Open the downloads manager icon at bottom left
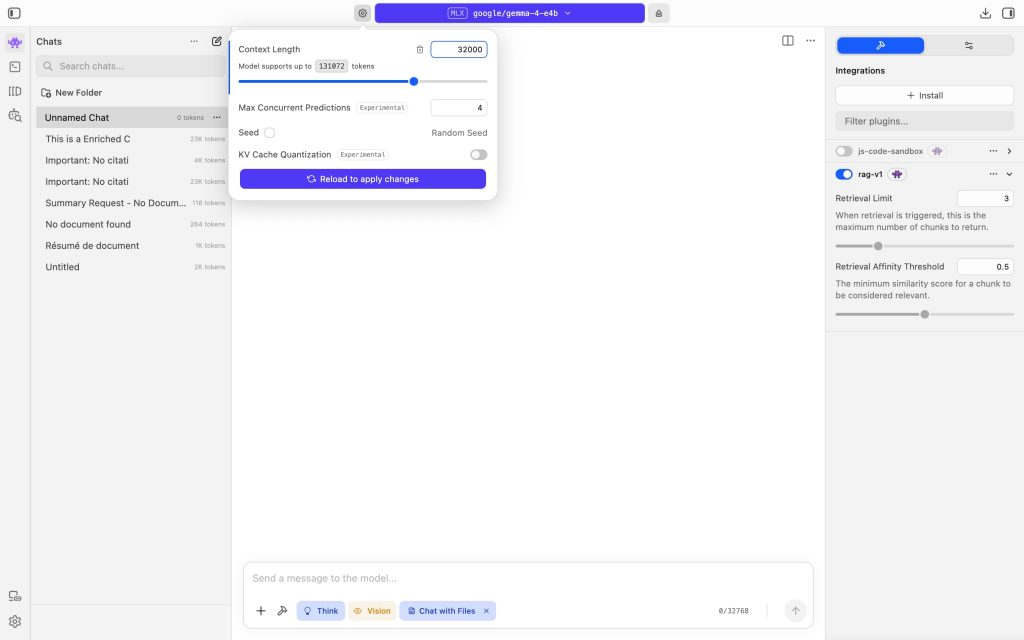Viewport: 1024px width, 640px height. point(14,596)
